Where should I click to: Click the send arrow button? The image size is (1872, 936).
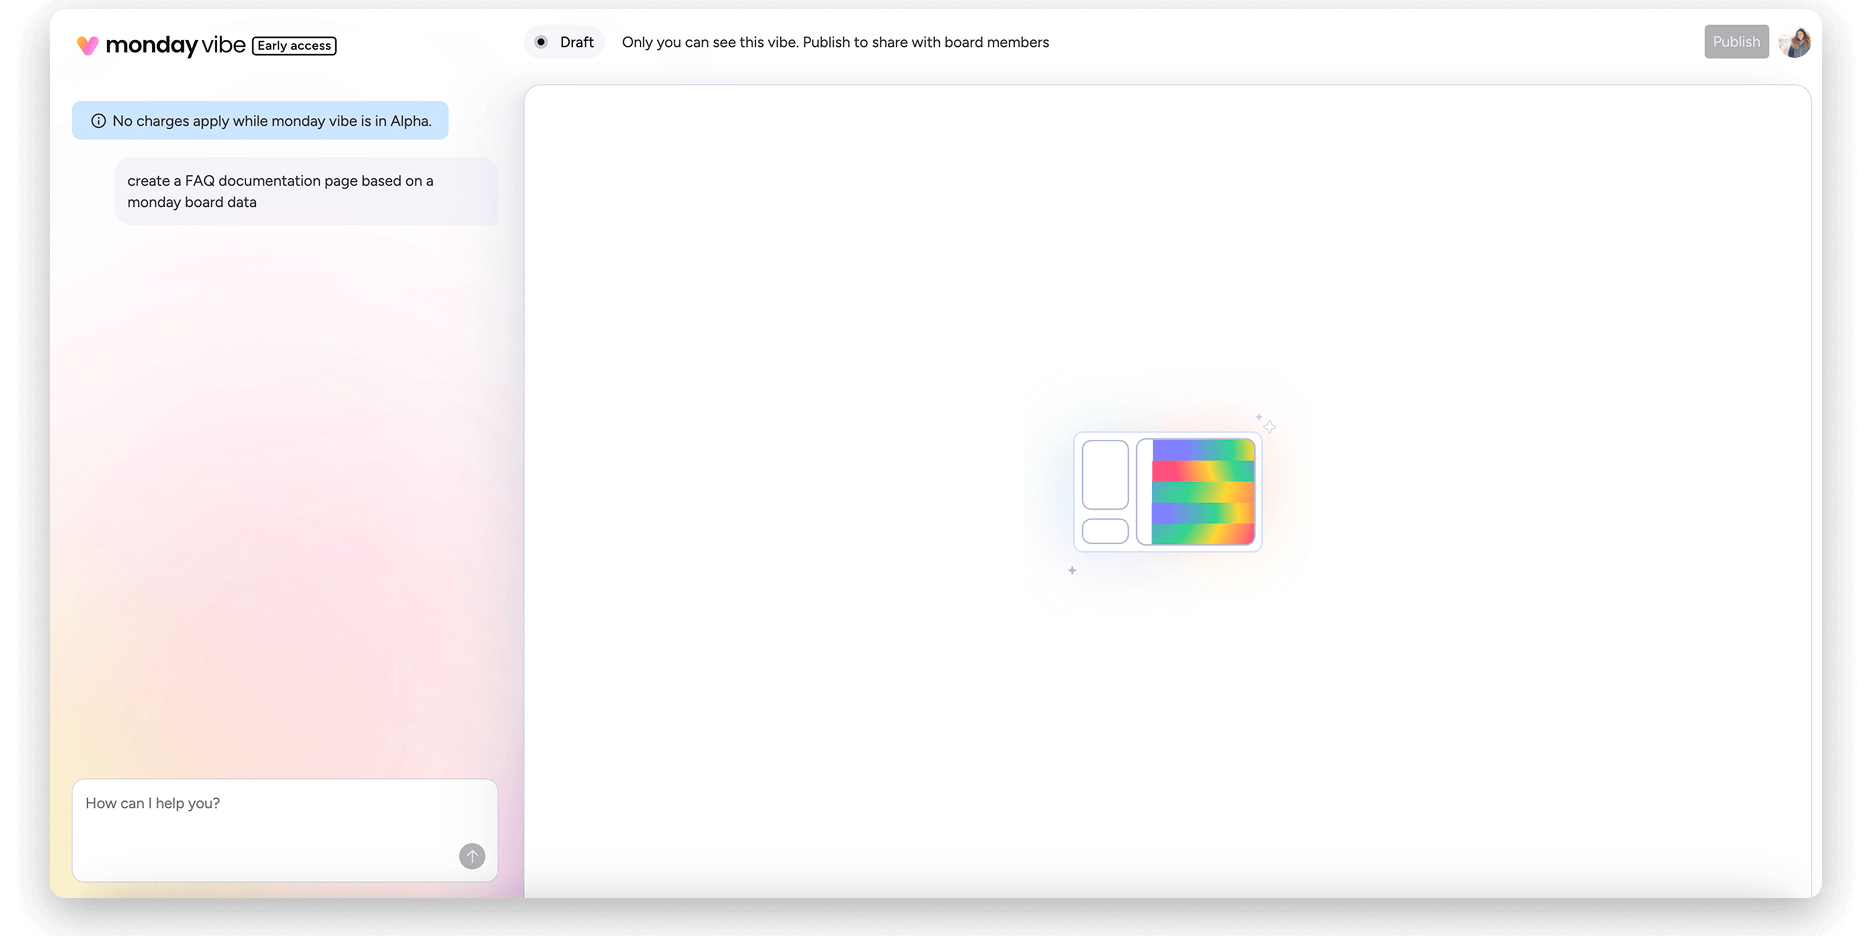click(x=472, y=856)
